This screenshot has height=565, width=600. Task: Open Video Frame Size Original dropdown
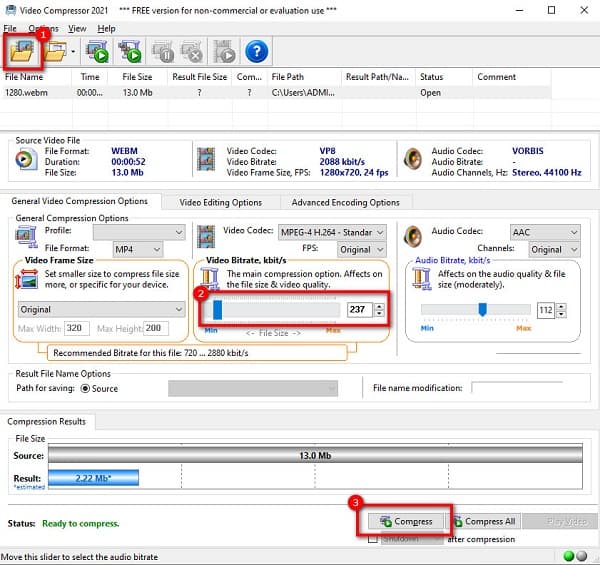(x=101, y=309)
